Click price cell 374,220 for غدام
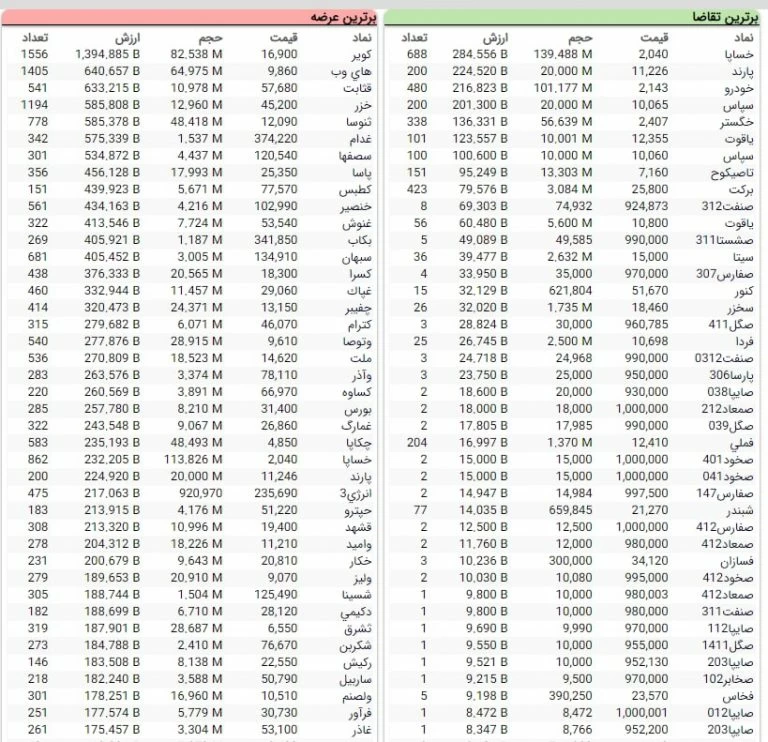Screen dimensions: 768x742 click(x=276, y=139)
